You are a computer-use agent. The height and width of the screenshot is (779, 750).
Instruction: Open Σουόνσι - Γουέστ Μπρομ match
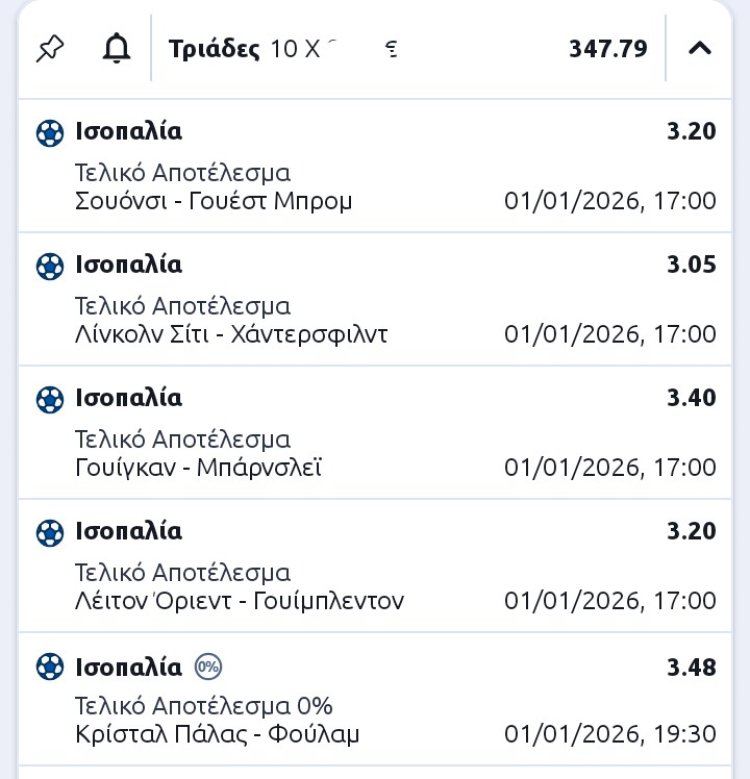pyautogui.click(x=214, y=201)
